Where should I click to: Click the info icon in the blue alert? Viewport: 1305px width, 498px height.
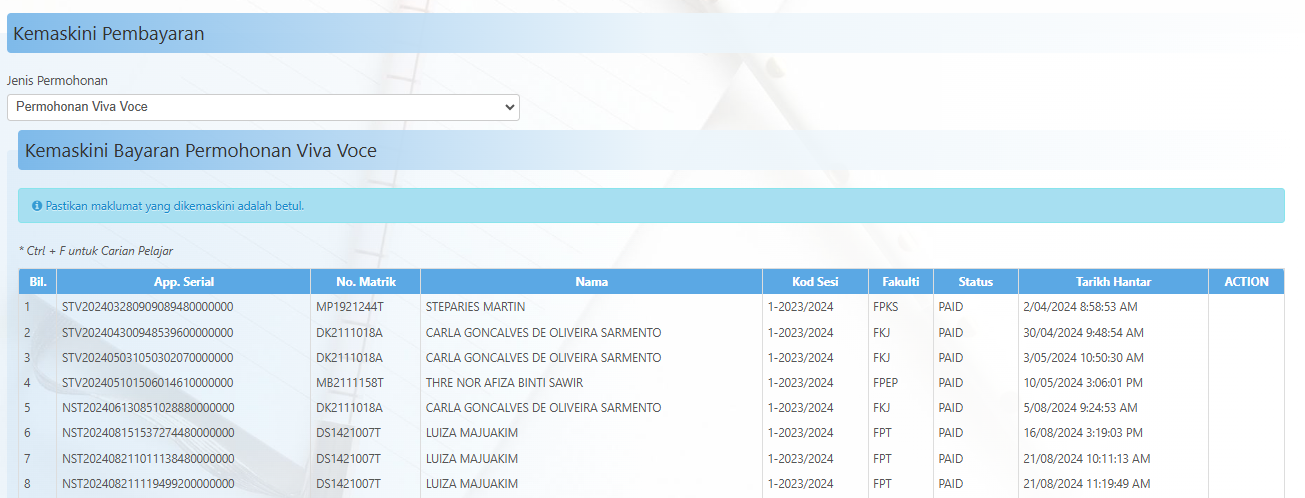(x=37, y=206)
